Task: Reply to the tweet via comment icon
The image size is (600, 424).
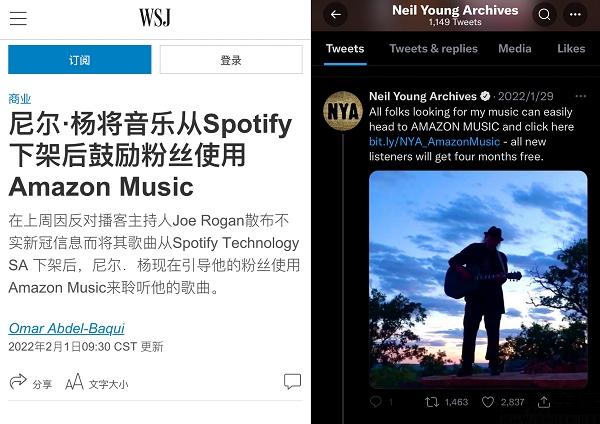Action: (376, 401)
